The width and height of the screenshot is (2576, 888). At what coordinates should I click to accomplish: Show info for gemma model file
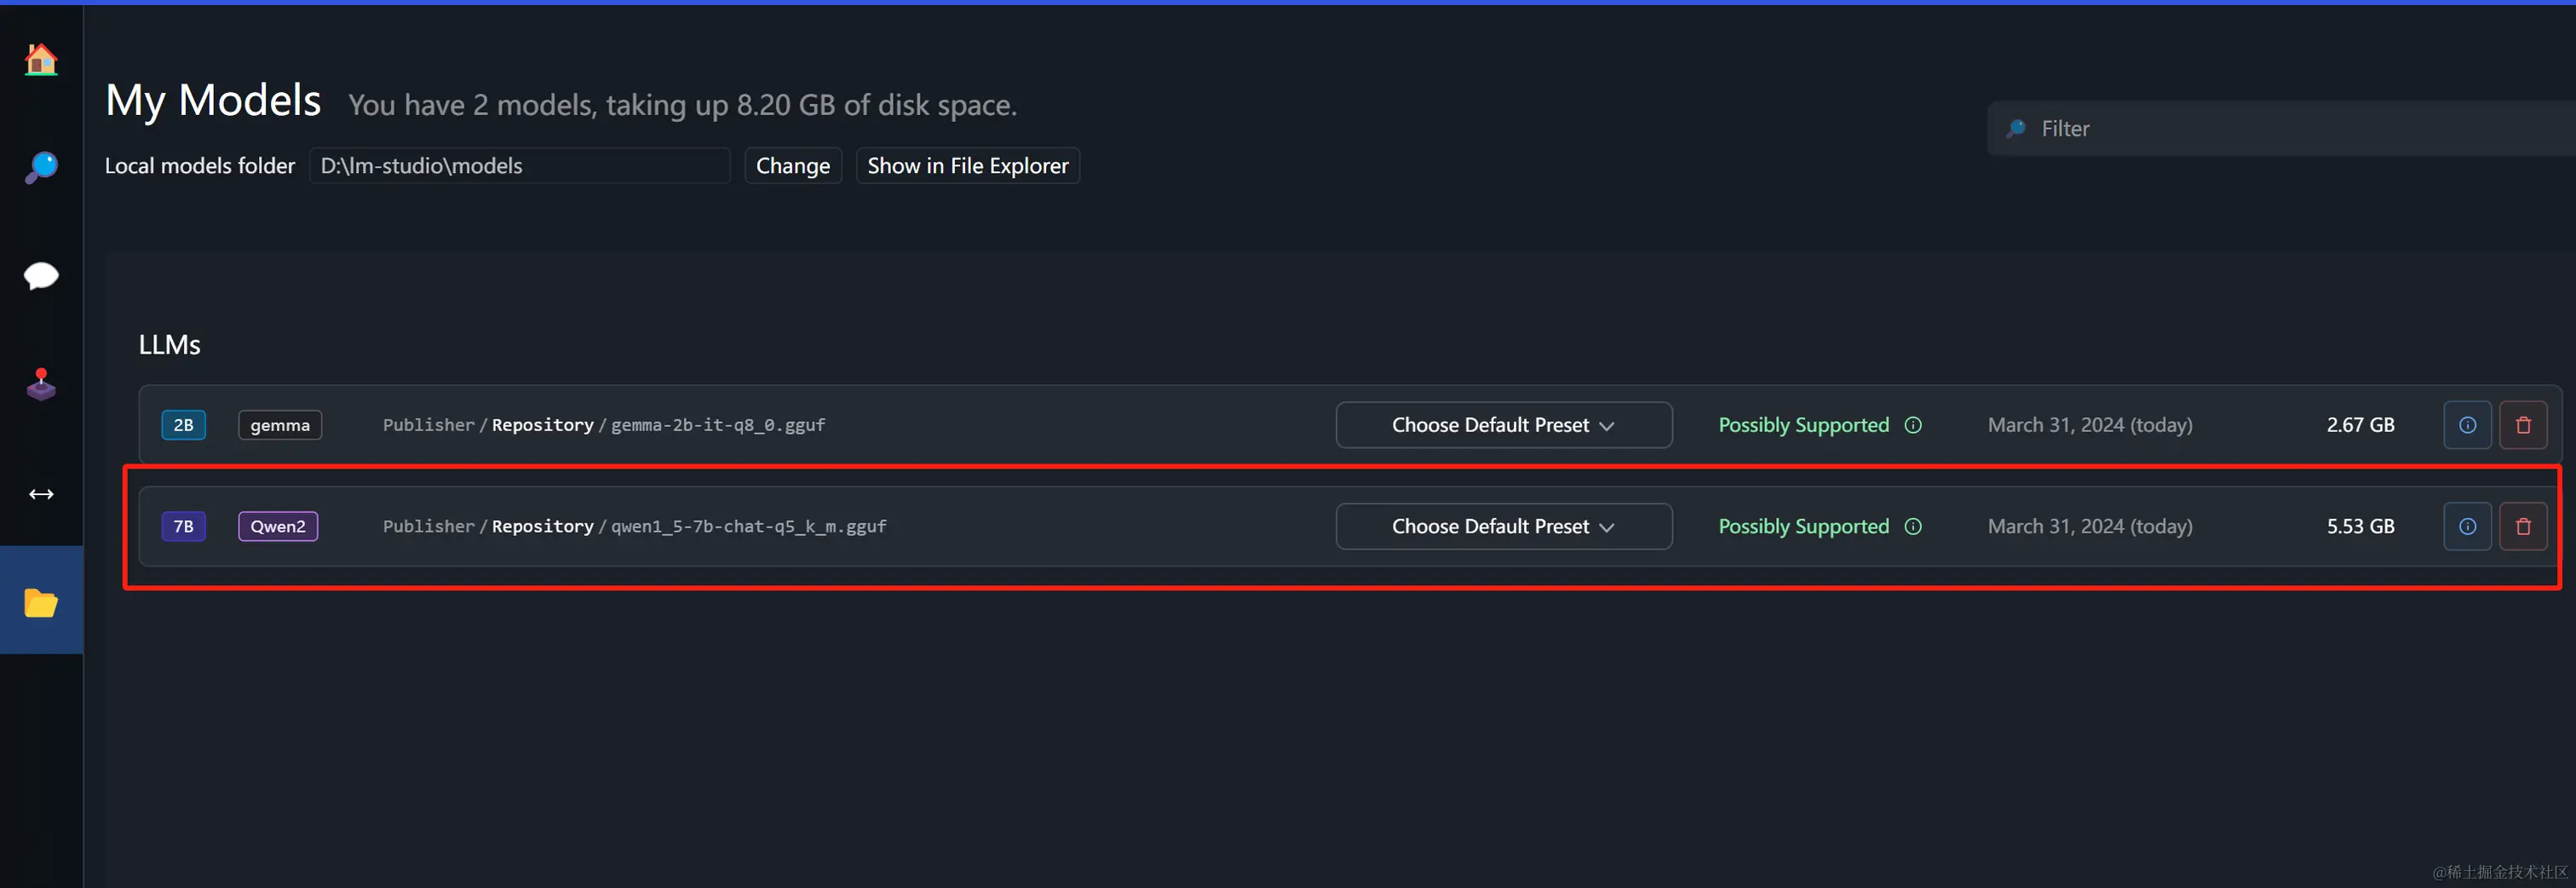2467,425
